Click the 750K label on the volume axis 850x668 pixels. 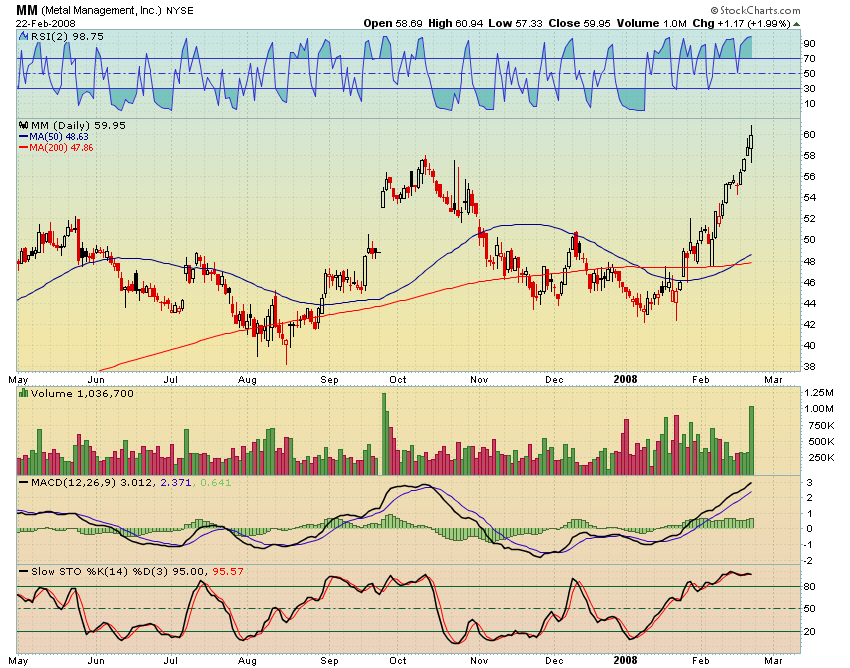(x=821, y=426)
